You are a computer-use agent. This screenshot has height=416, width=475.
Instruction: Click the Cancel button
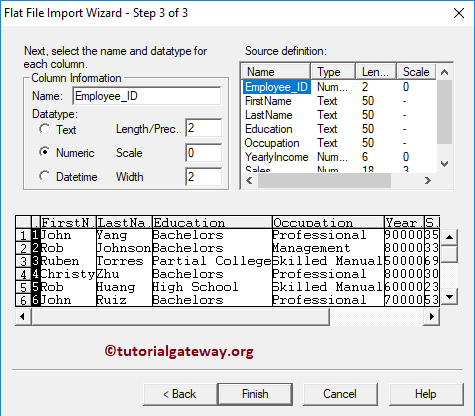pyautogui.click(x=340, y=394)
